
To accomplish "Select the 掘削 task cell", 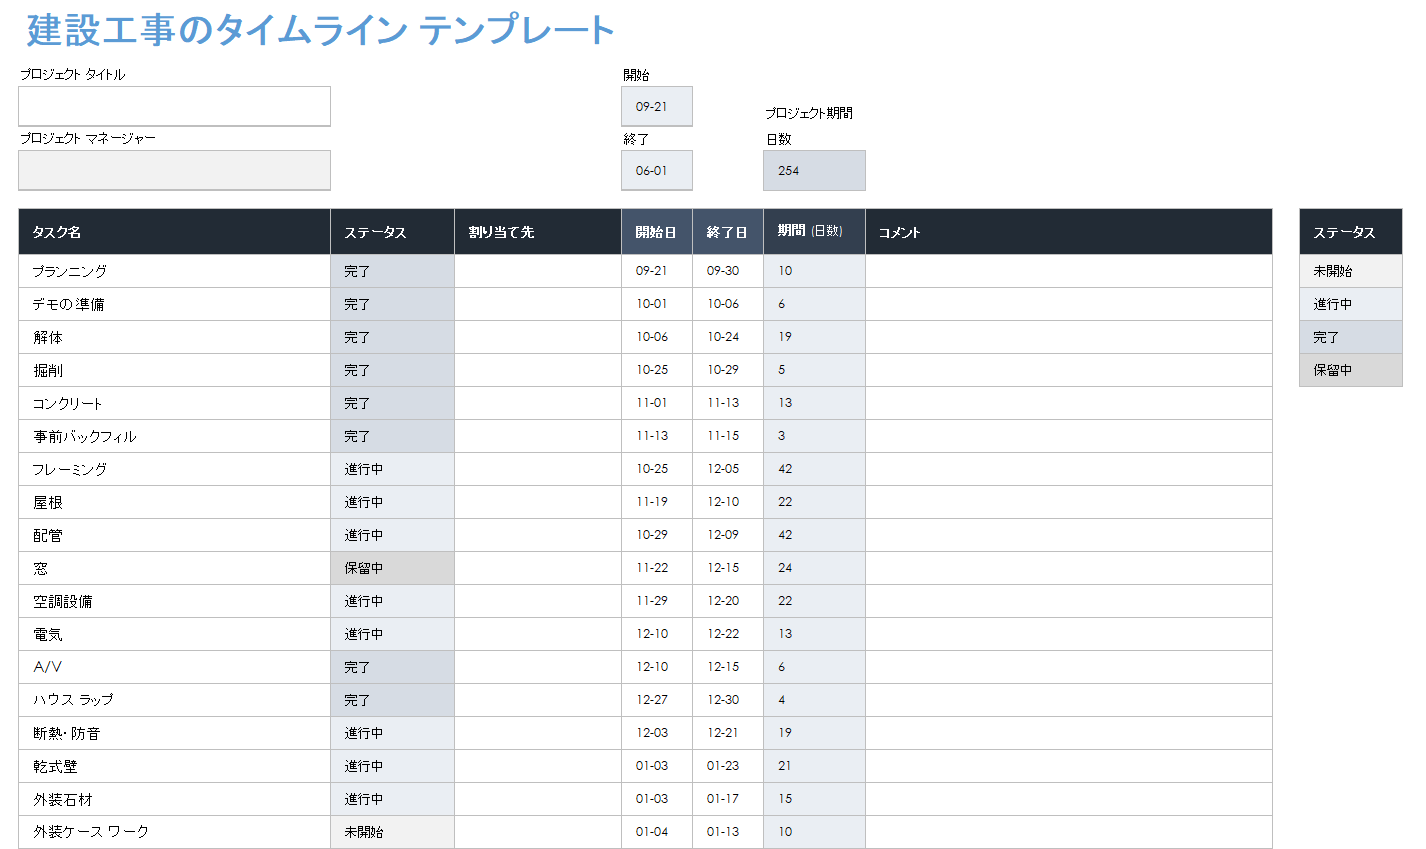I will [x=174, y=370].
